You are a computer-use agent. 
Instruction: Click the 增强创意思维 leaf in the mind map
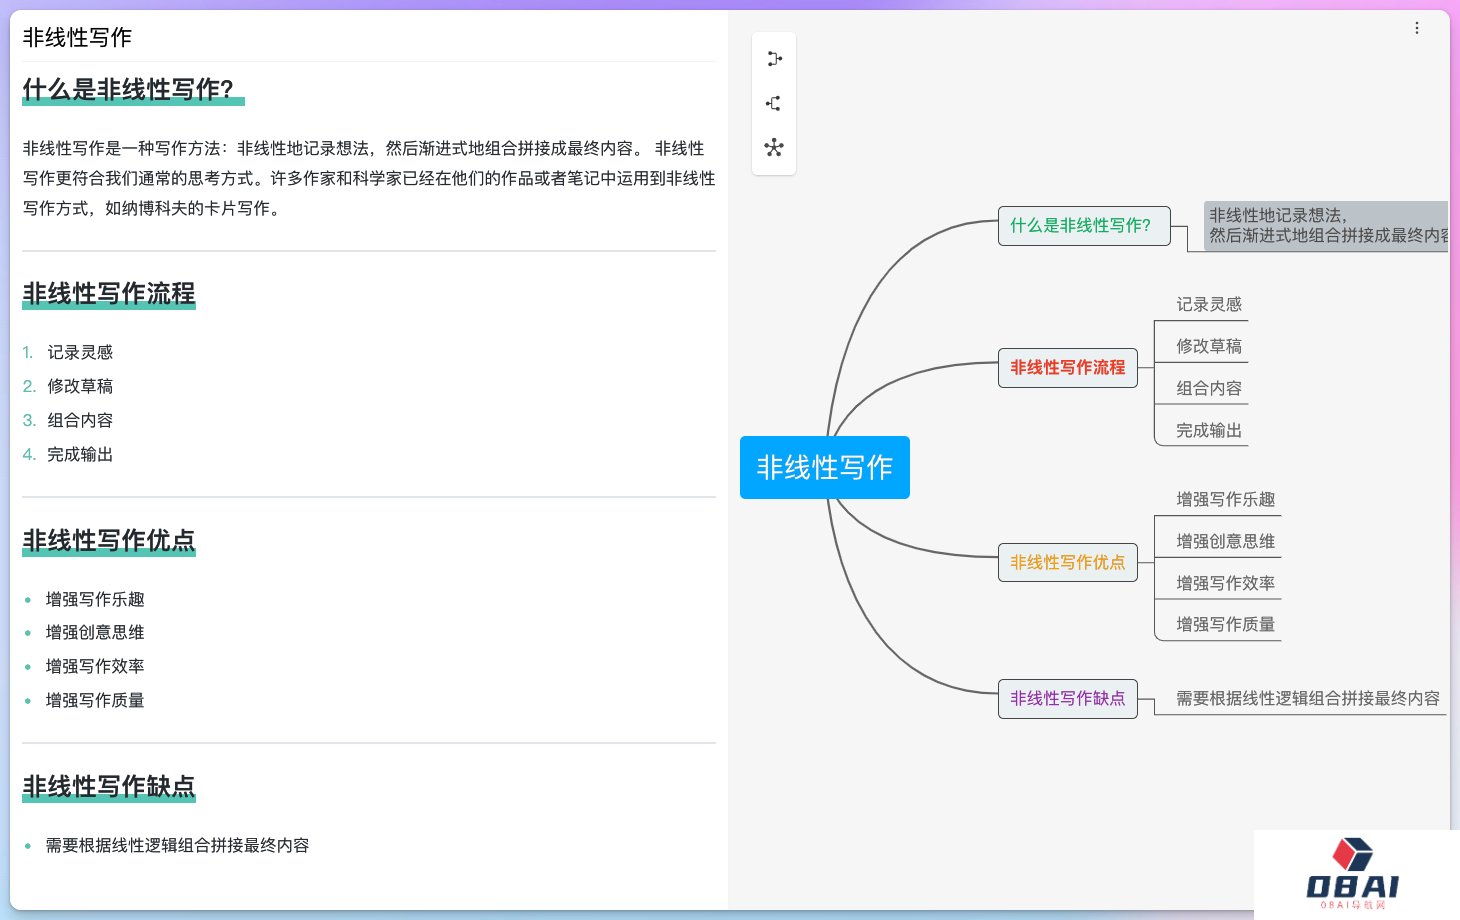tap(1225, 541)
